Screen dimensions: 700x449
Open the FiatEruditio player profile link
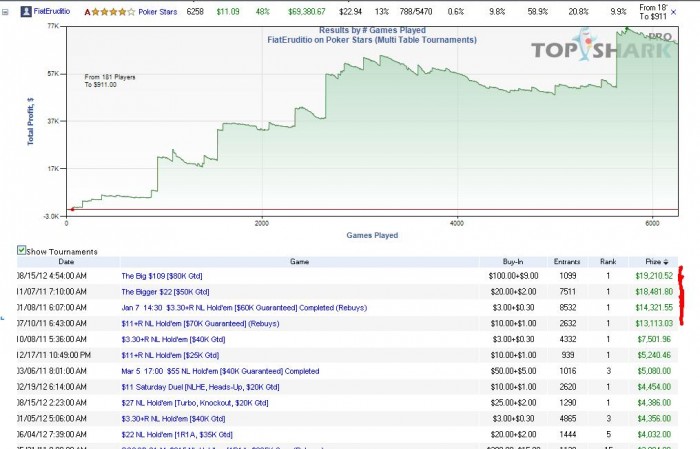coord(52,11)
